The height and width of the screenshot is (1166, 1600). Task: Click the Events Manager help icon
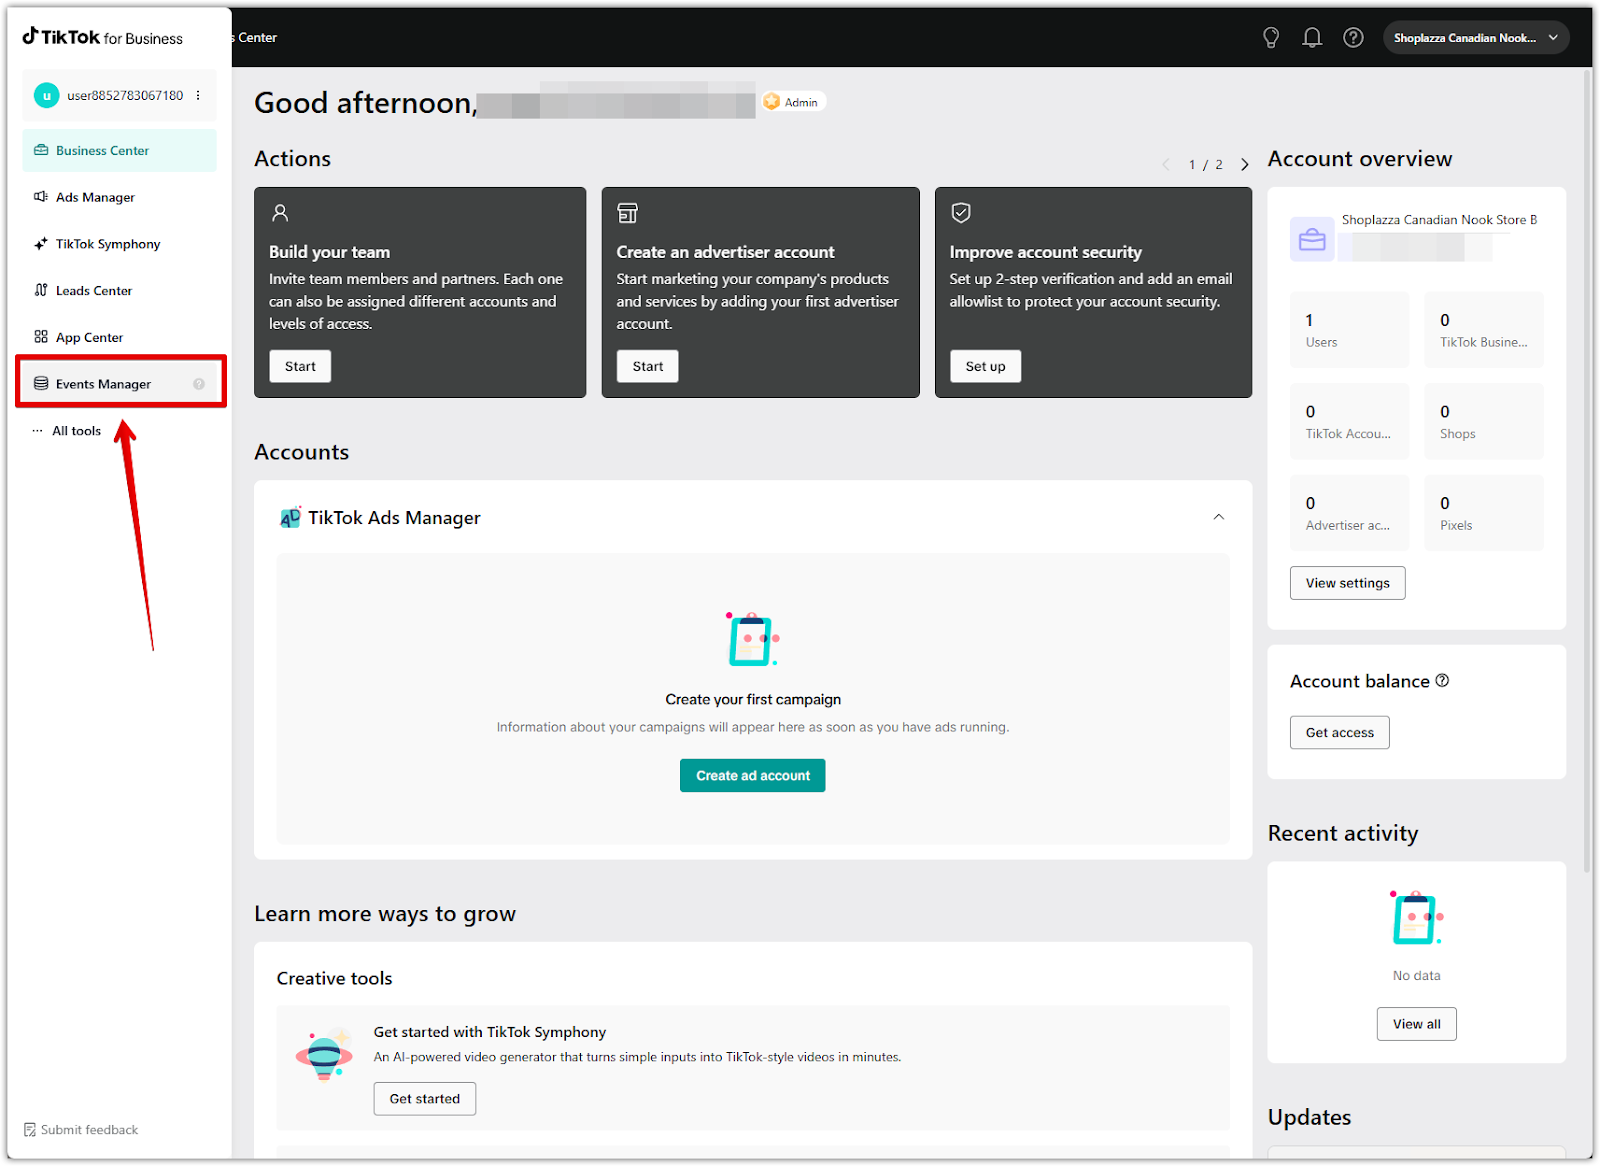(x=199, y=384)
